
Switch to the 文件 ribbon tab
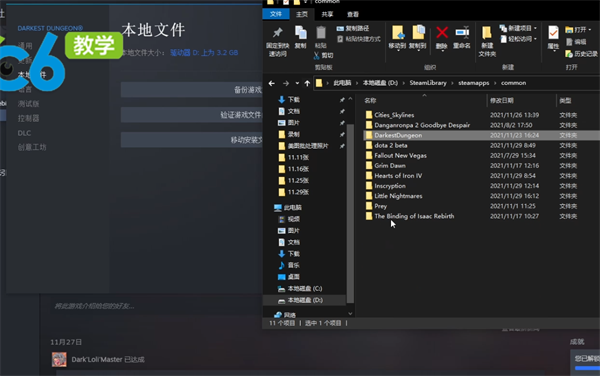(x=276, y=14)
